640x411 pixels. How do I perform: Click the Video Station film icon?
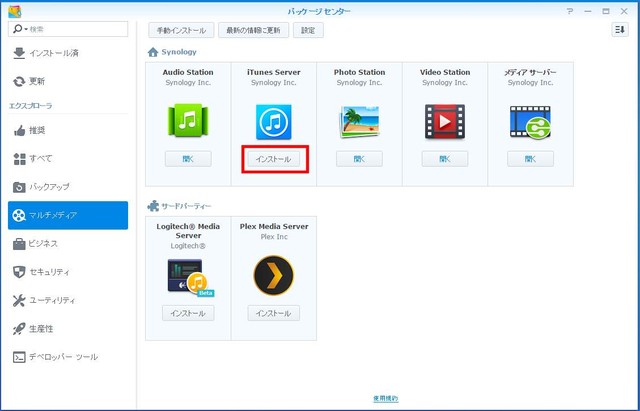tap(444, 122)
